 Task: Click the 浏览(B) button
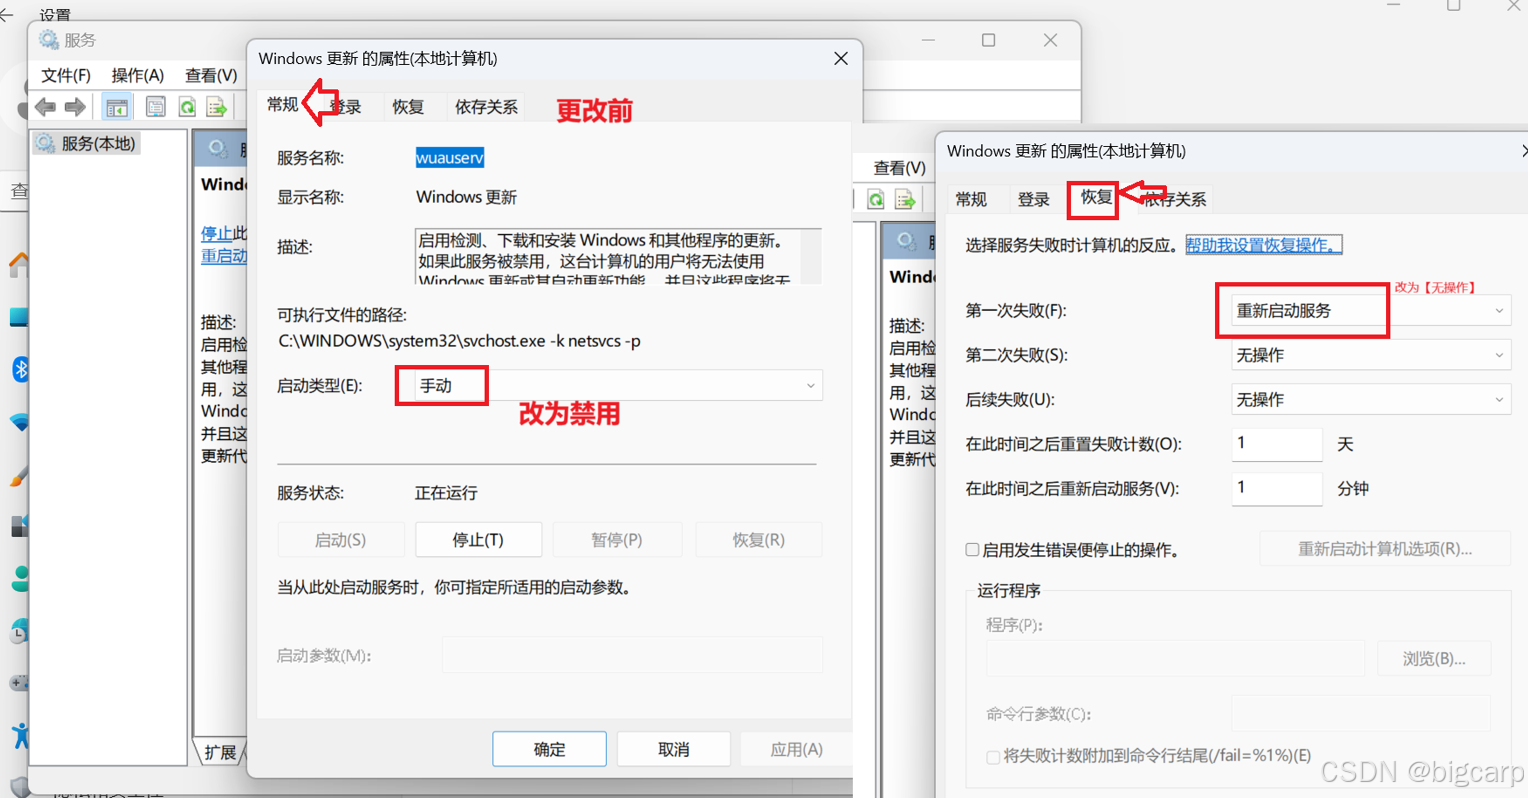[1434, 658]
